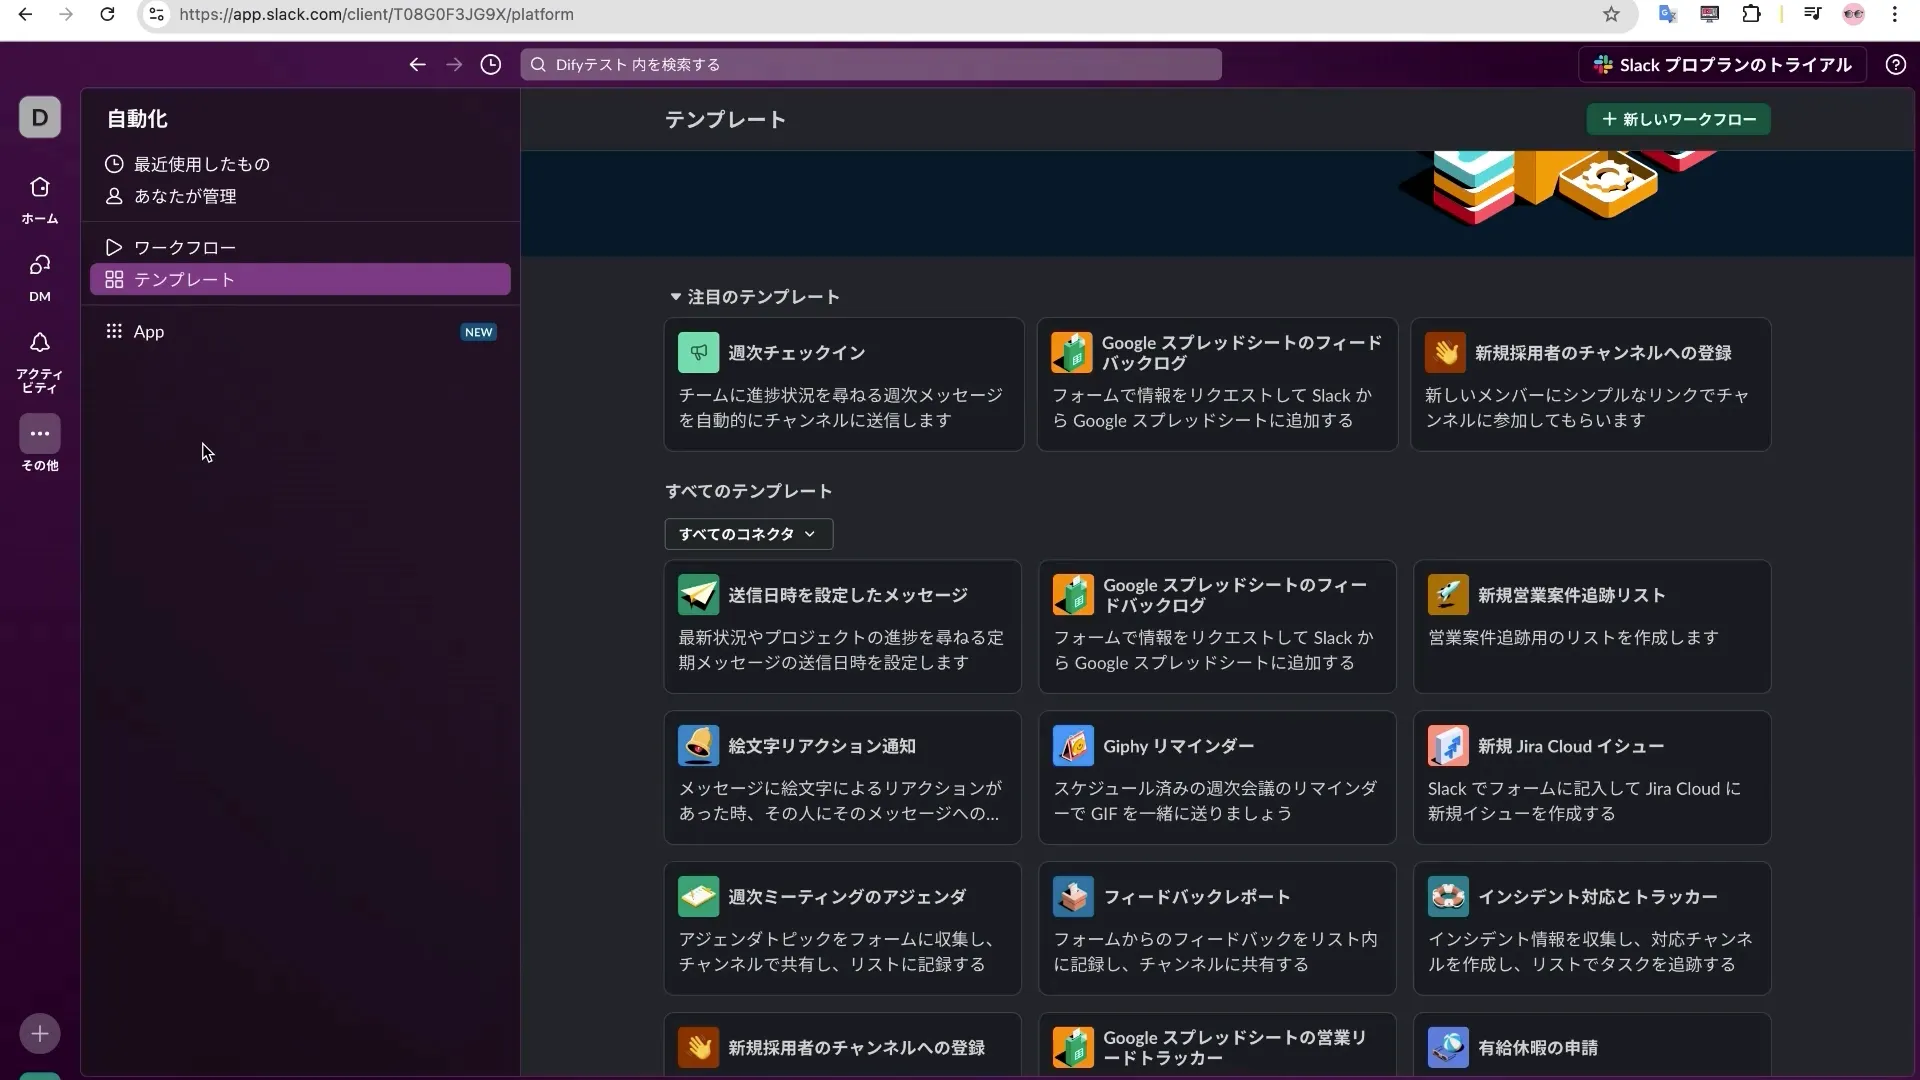Click the workspace avatar D
Viewport: 1920px width, 1080px height.
[39, 117]
